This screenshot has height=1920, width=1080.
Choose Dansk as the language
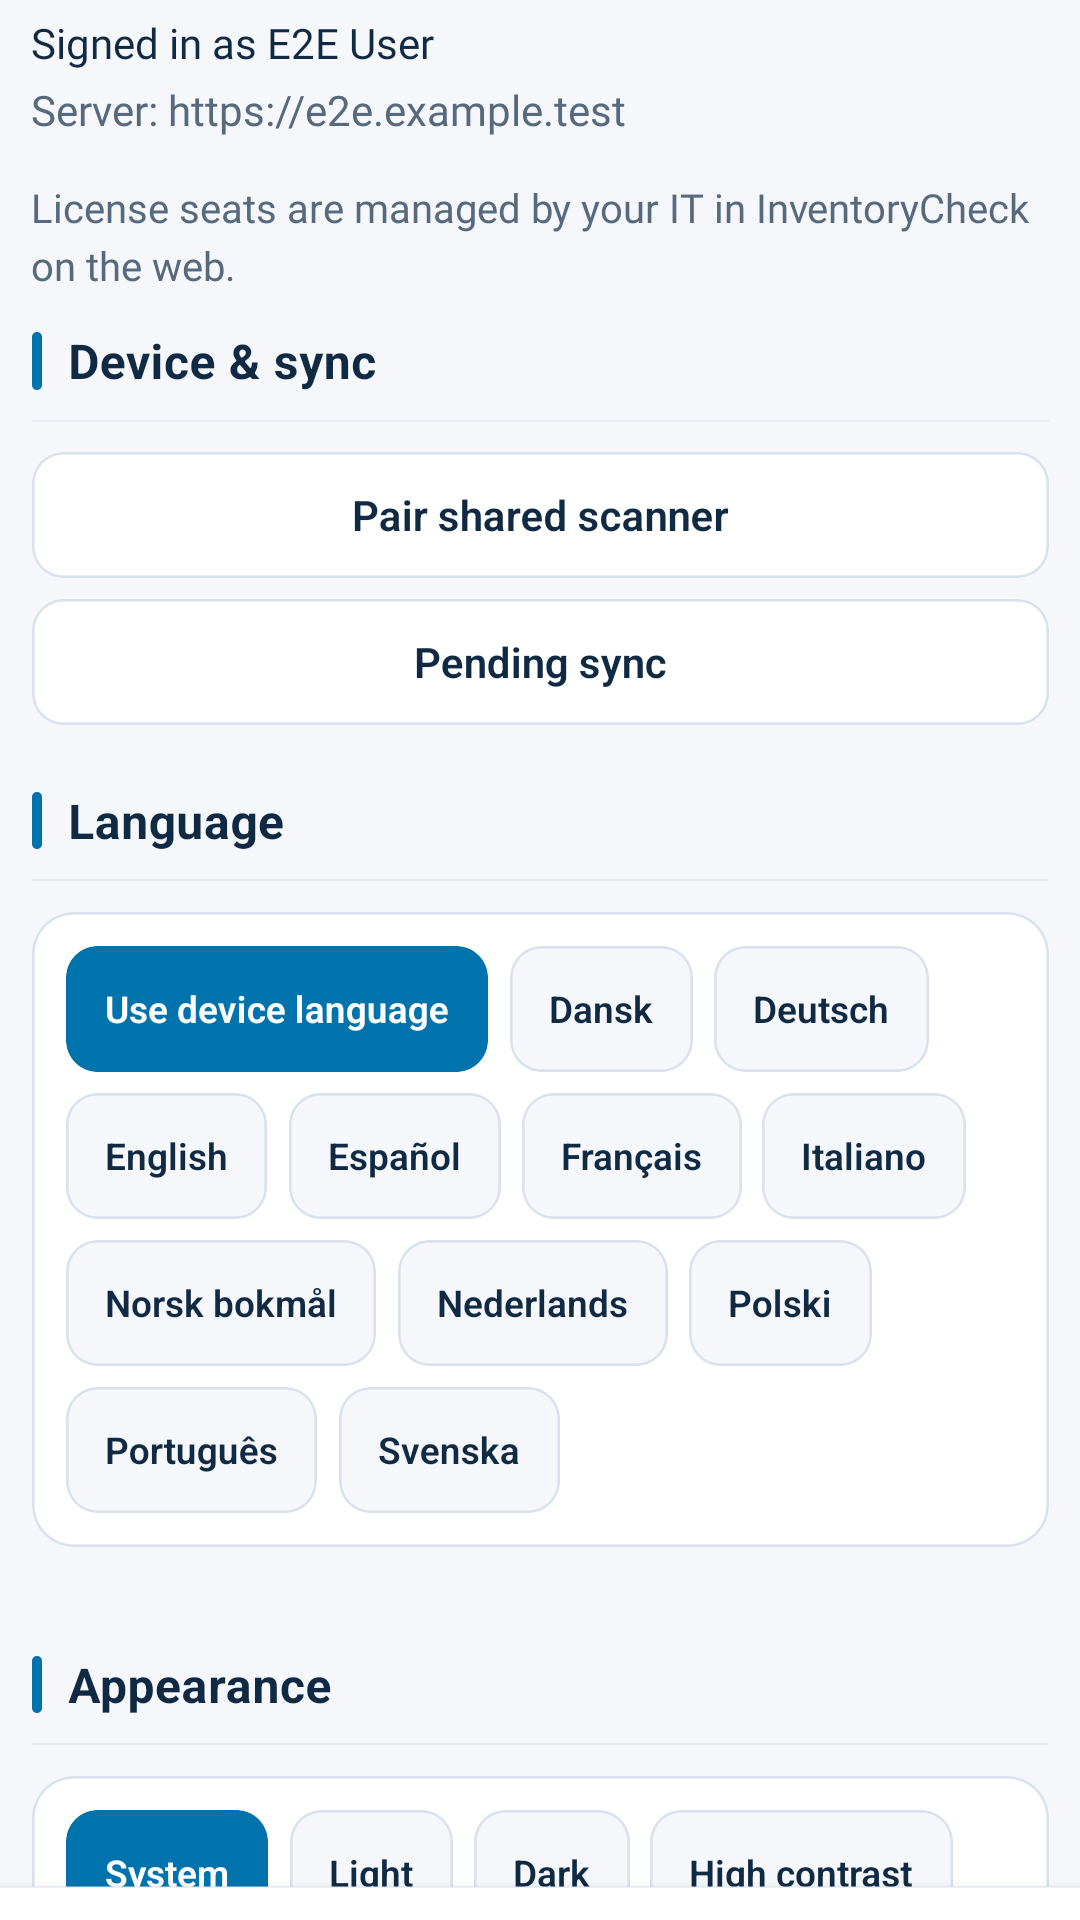point(601,1009)
